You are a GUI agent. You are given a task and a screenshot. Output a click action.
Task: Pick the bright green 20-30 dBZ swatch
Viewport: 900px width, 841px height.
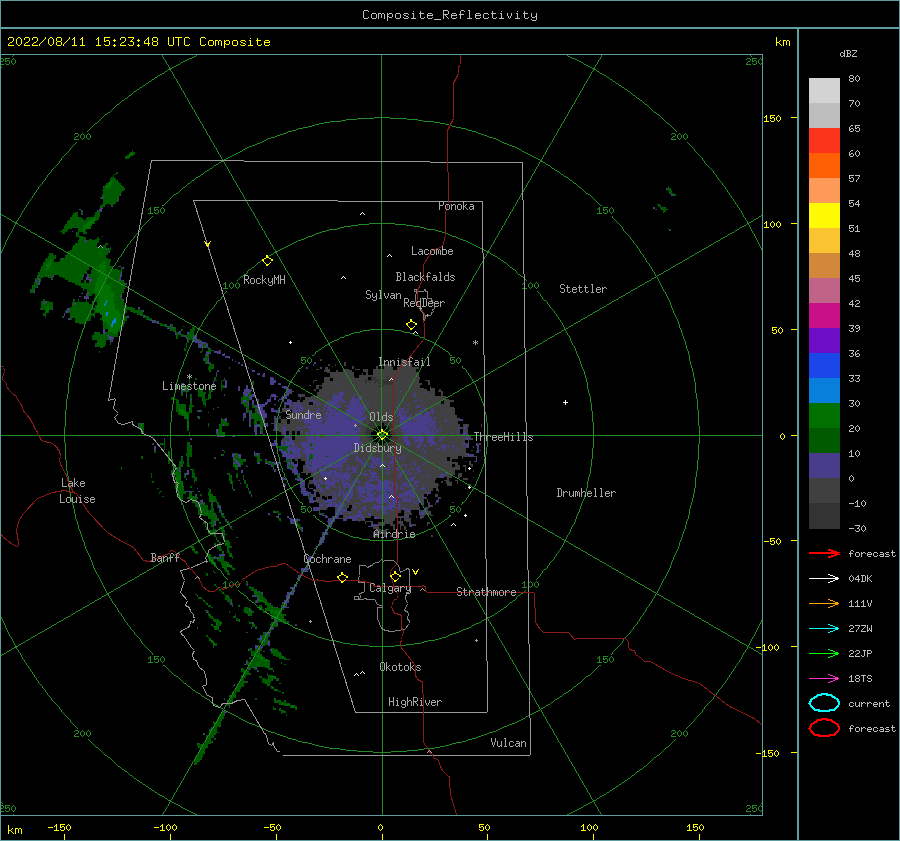[824, 416]
